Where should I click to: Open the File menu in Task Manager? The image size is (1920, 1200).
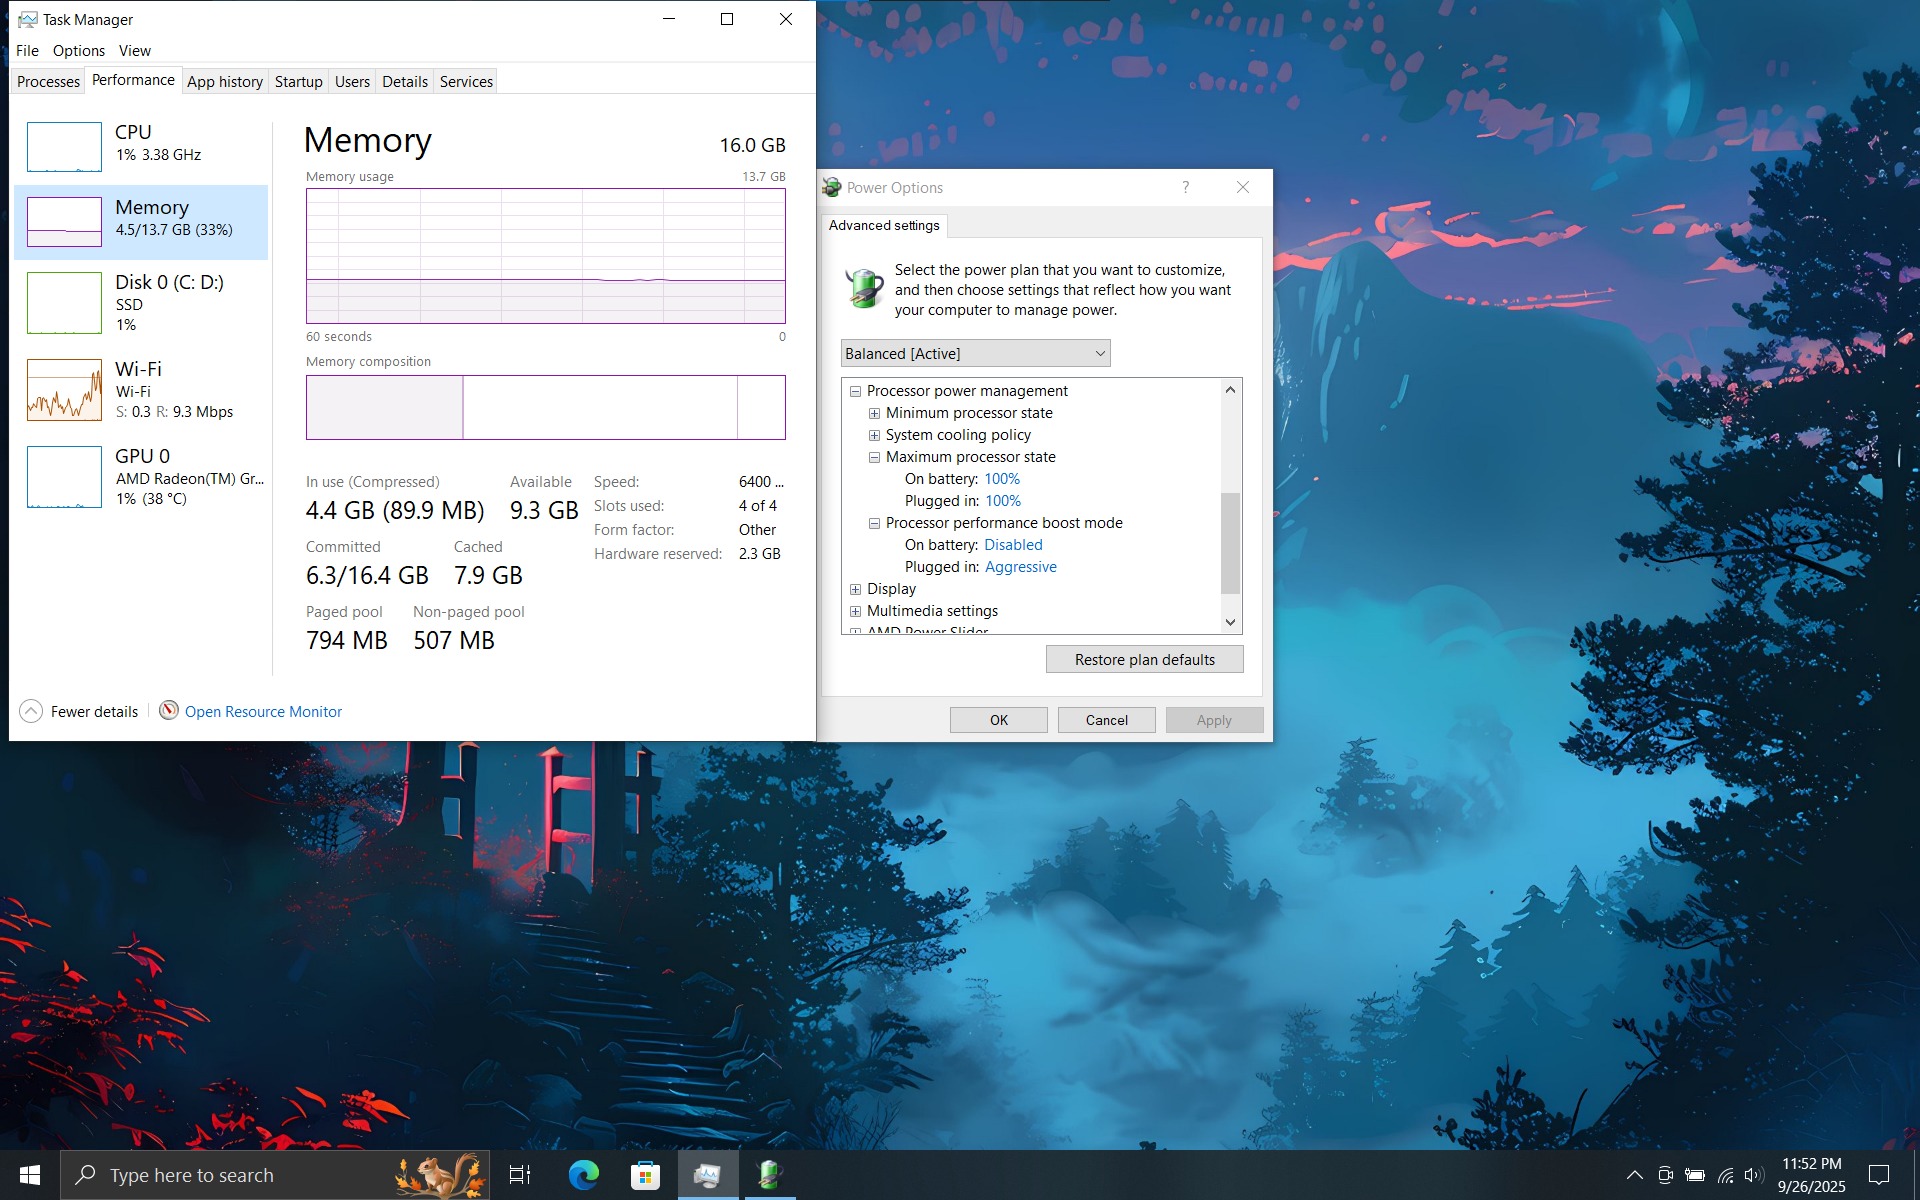tap(27, 51)
